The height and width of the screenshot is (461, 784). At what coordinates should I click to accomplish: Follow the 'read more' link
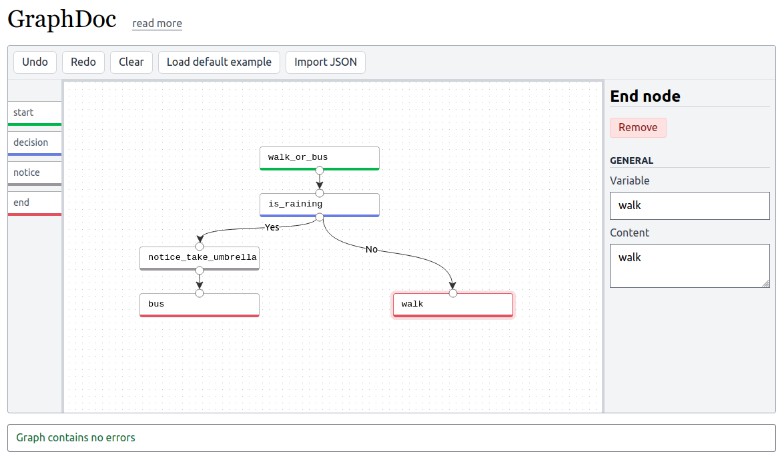157,23
